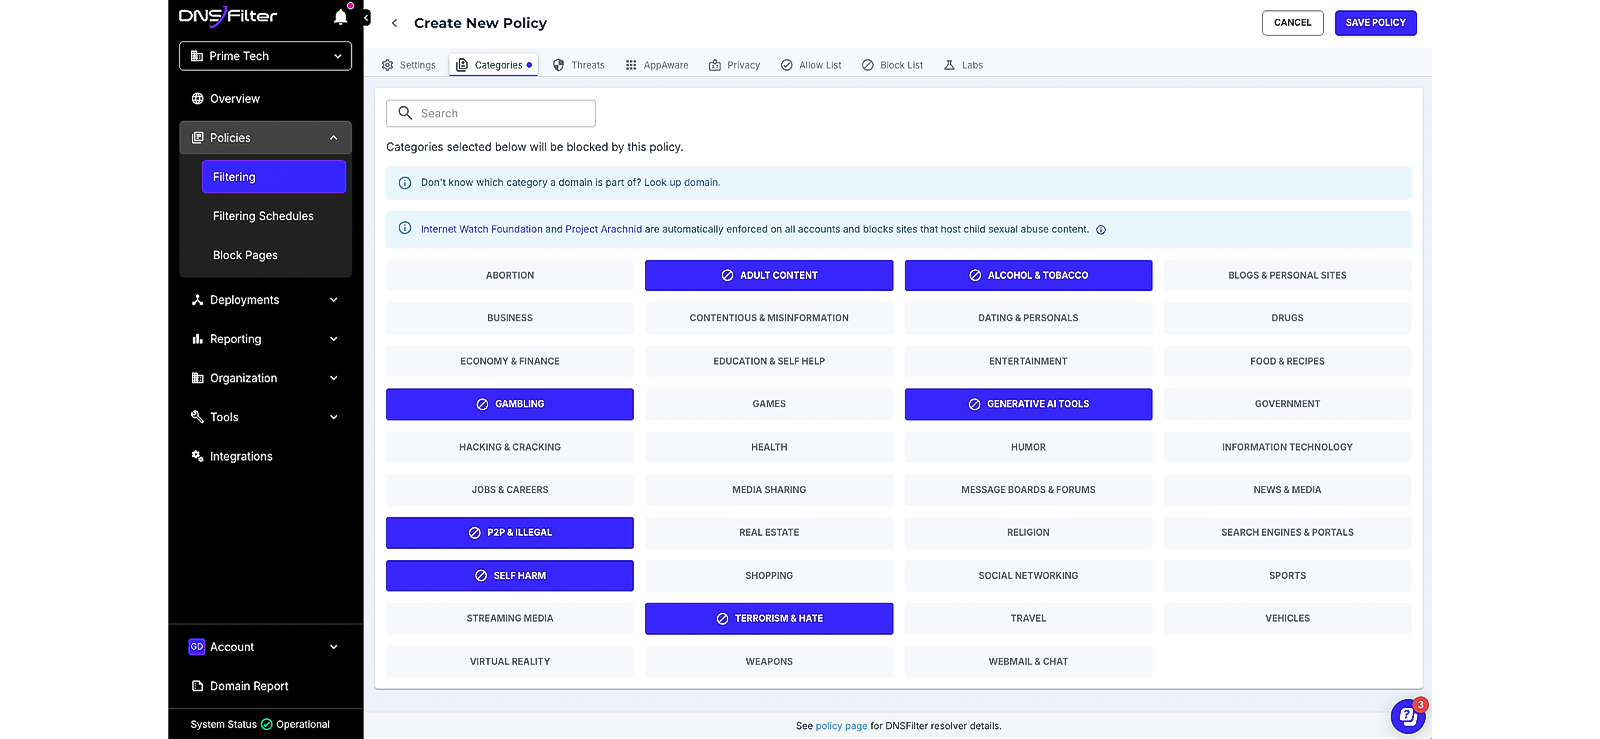
Task: Switch to the Threats tab
Action: coord(579,65)
